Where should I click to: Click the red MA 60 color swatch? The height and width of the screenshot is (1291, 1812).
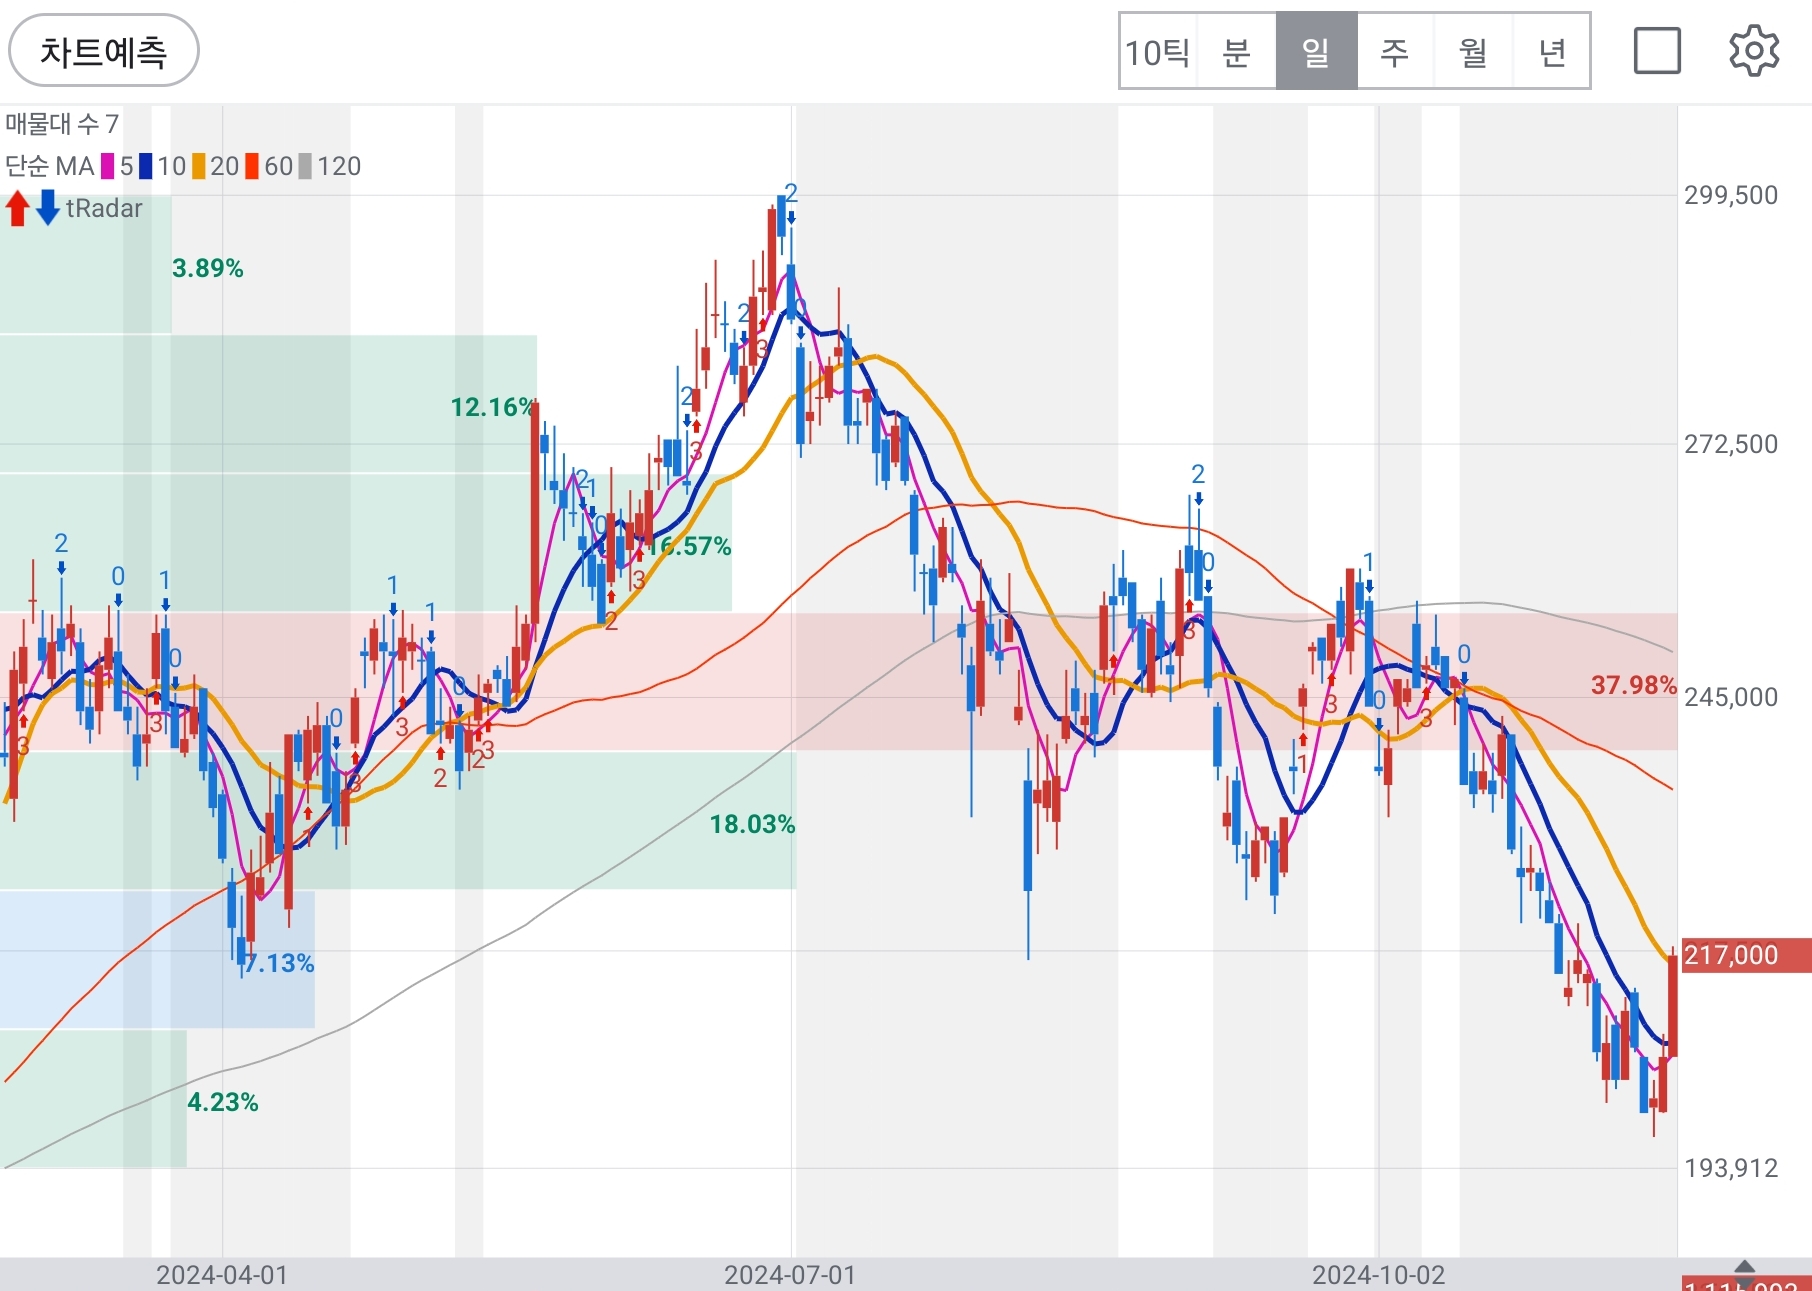tap(252, 166)
